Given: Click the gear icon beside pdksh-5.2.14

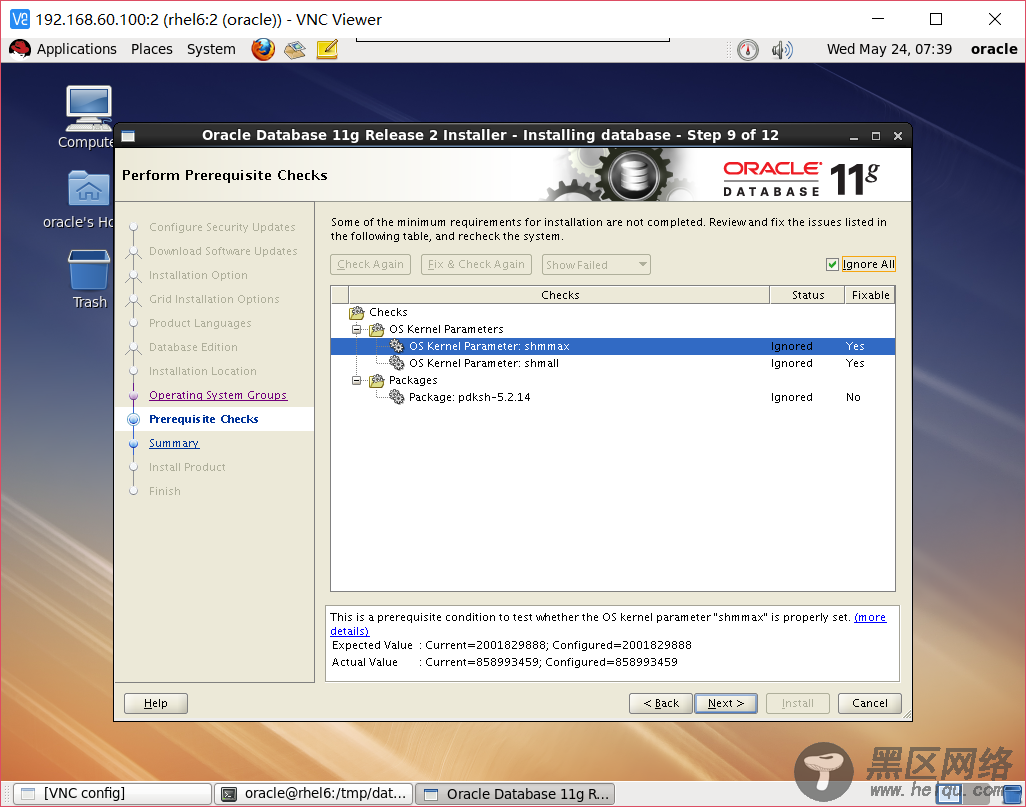Looking at the screenshot, I should pyautogui.click(x=397, y=397).
